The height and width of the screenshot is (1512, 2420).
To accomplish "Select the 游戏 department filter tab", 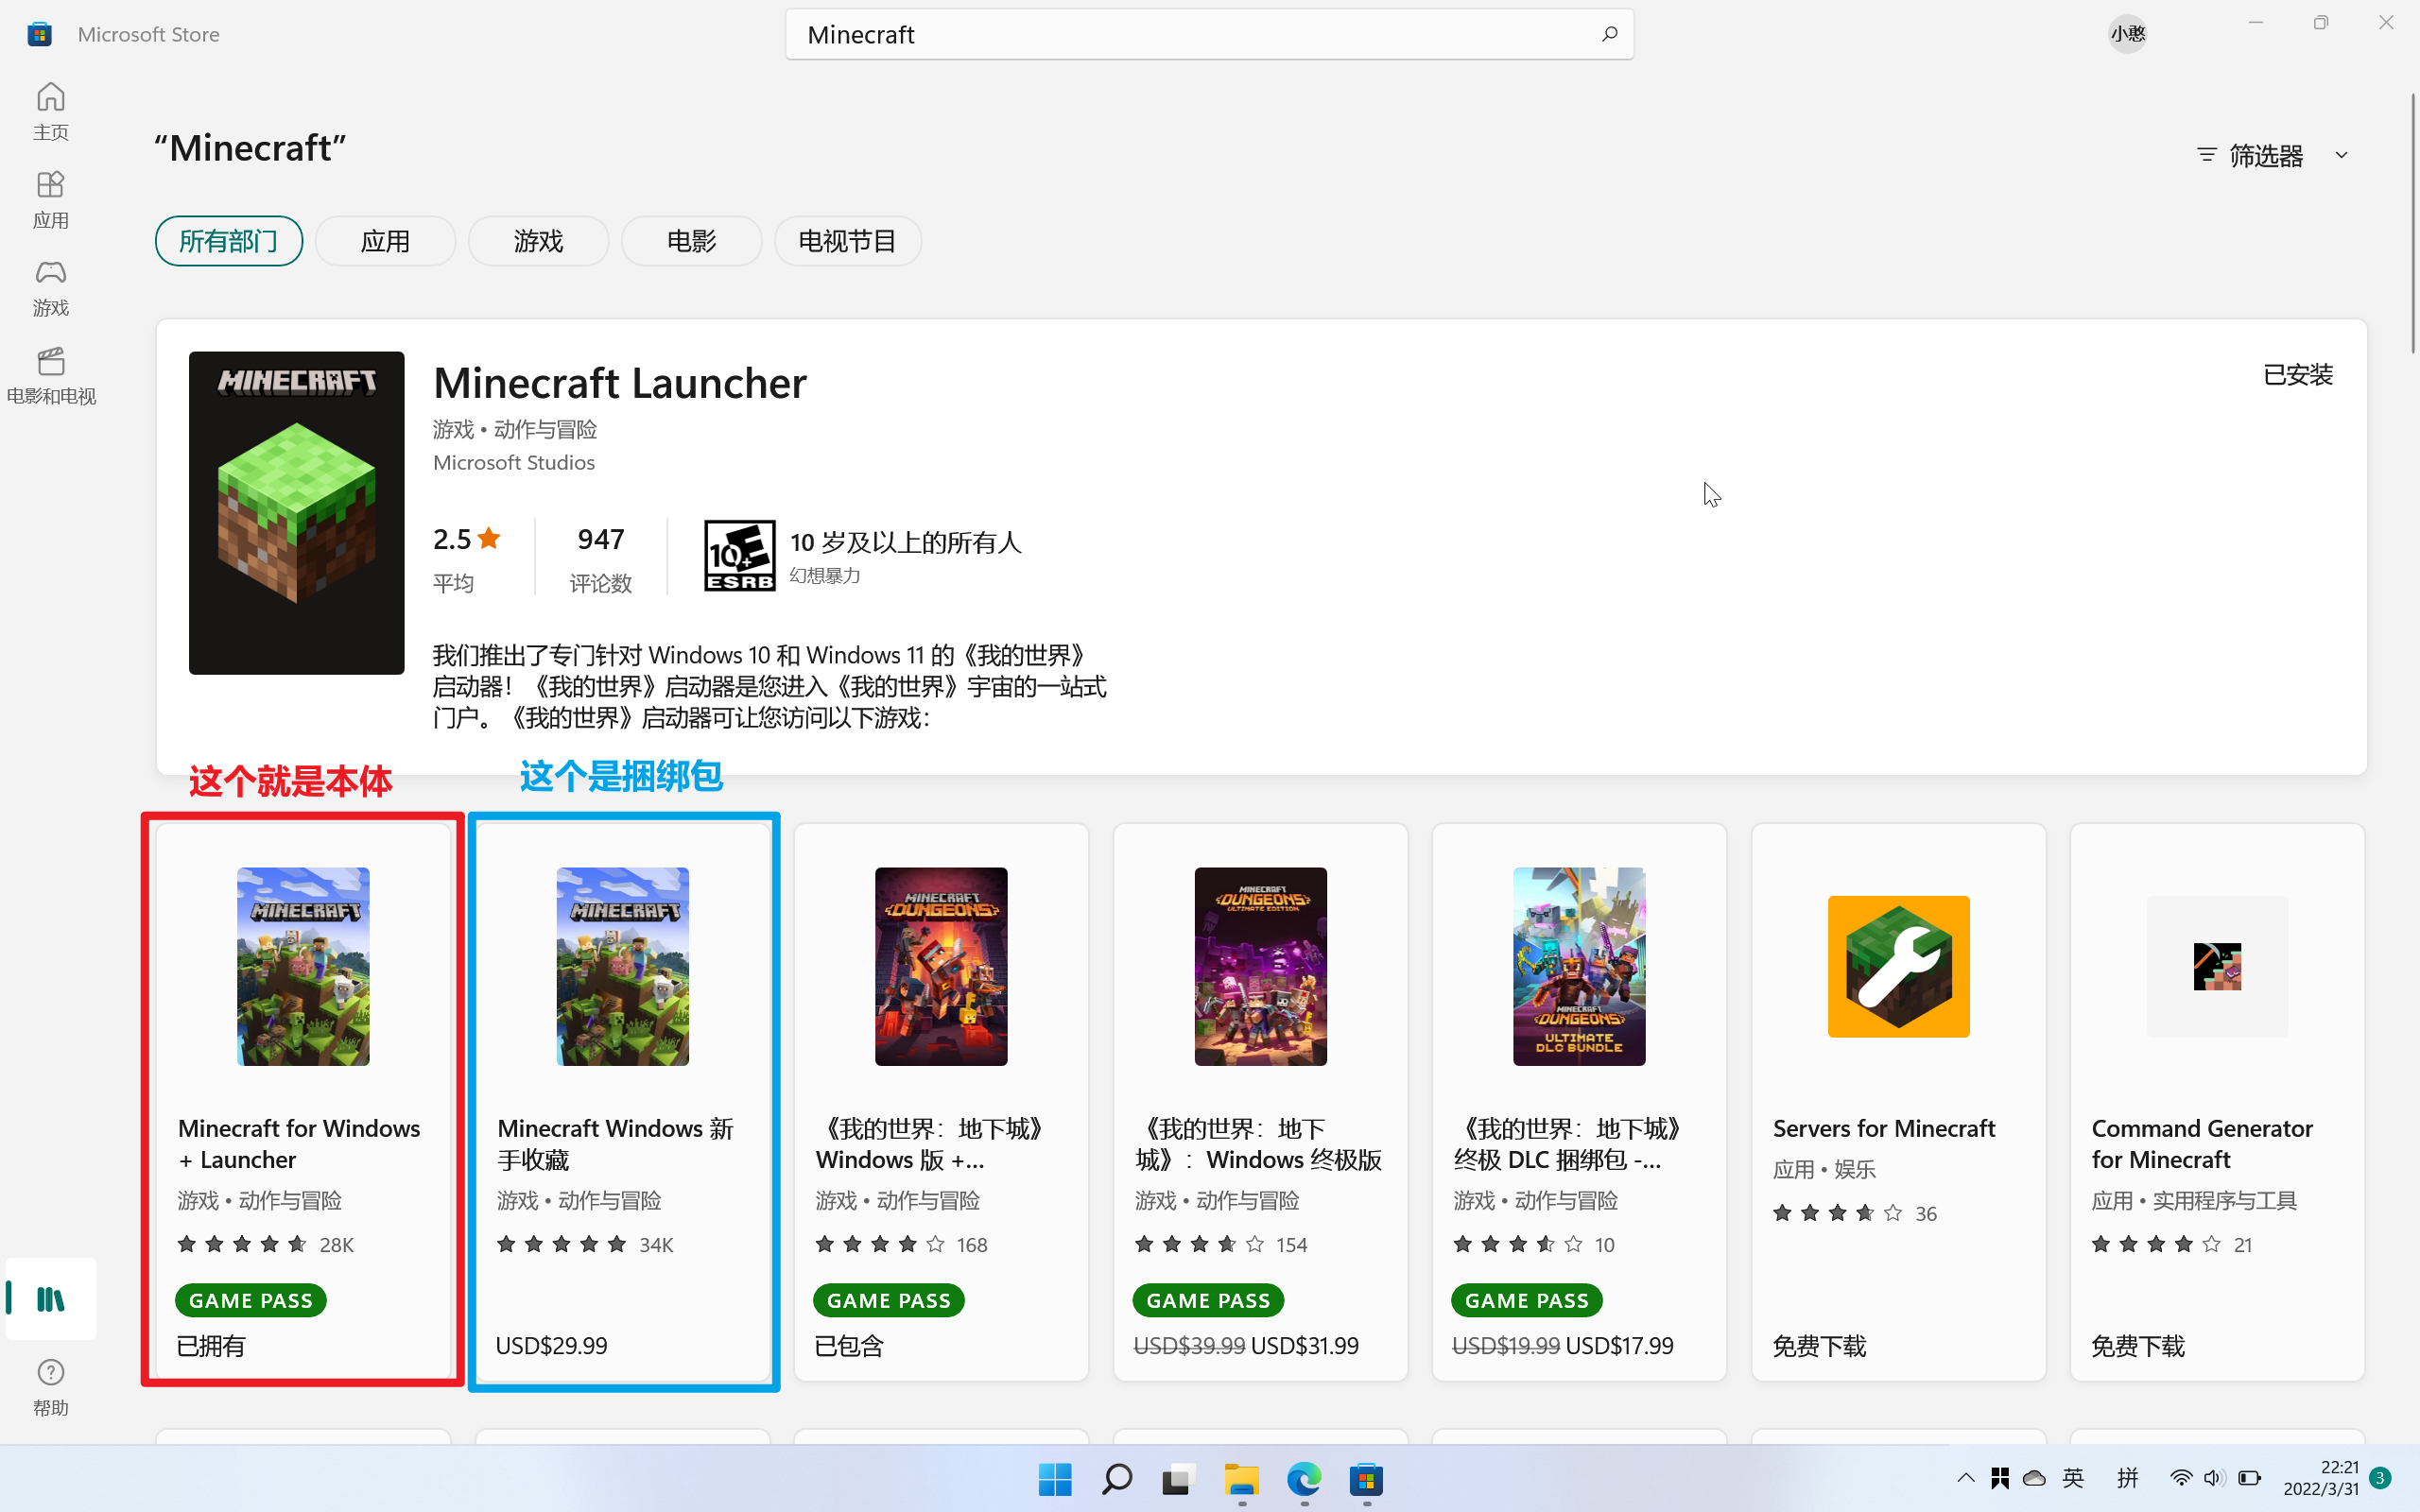I will [x=538, y=241].
